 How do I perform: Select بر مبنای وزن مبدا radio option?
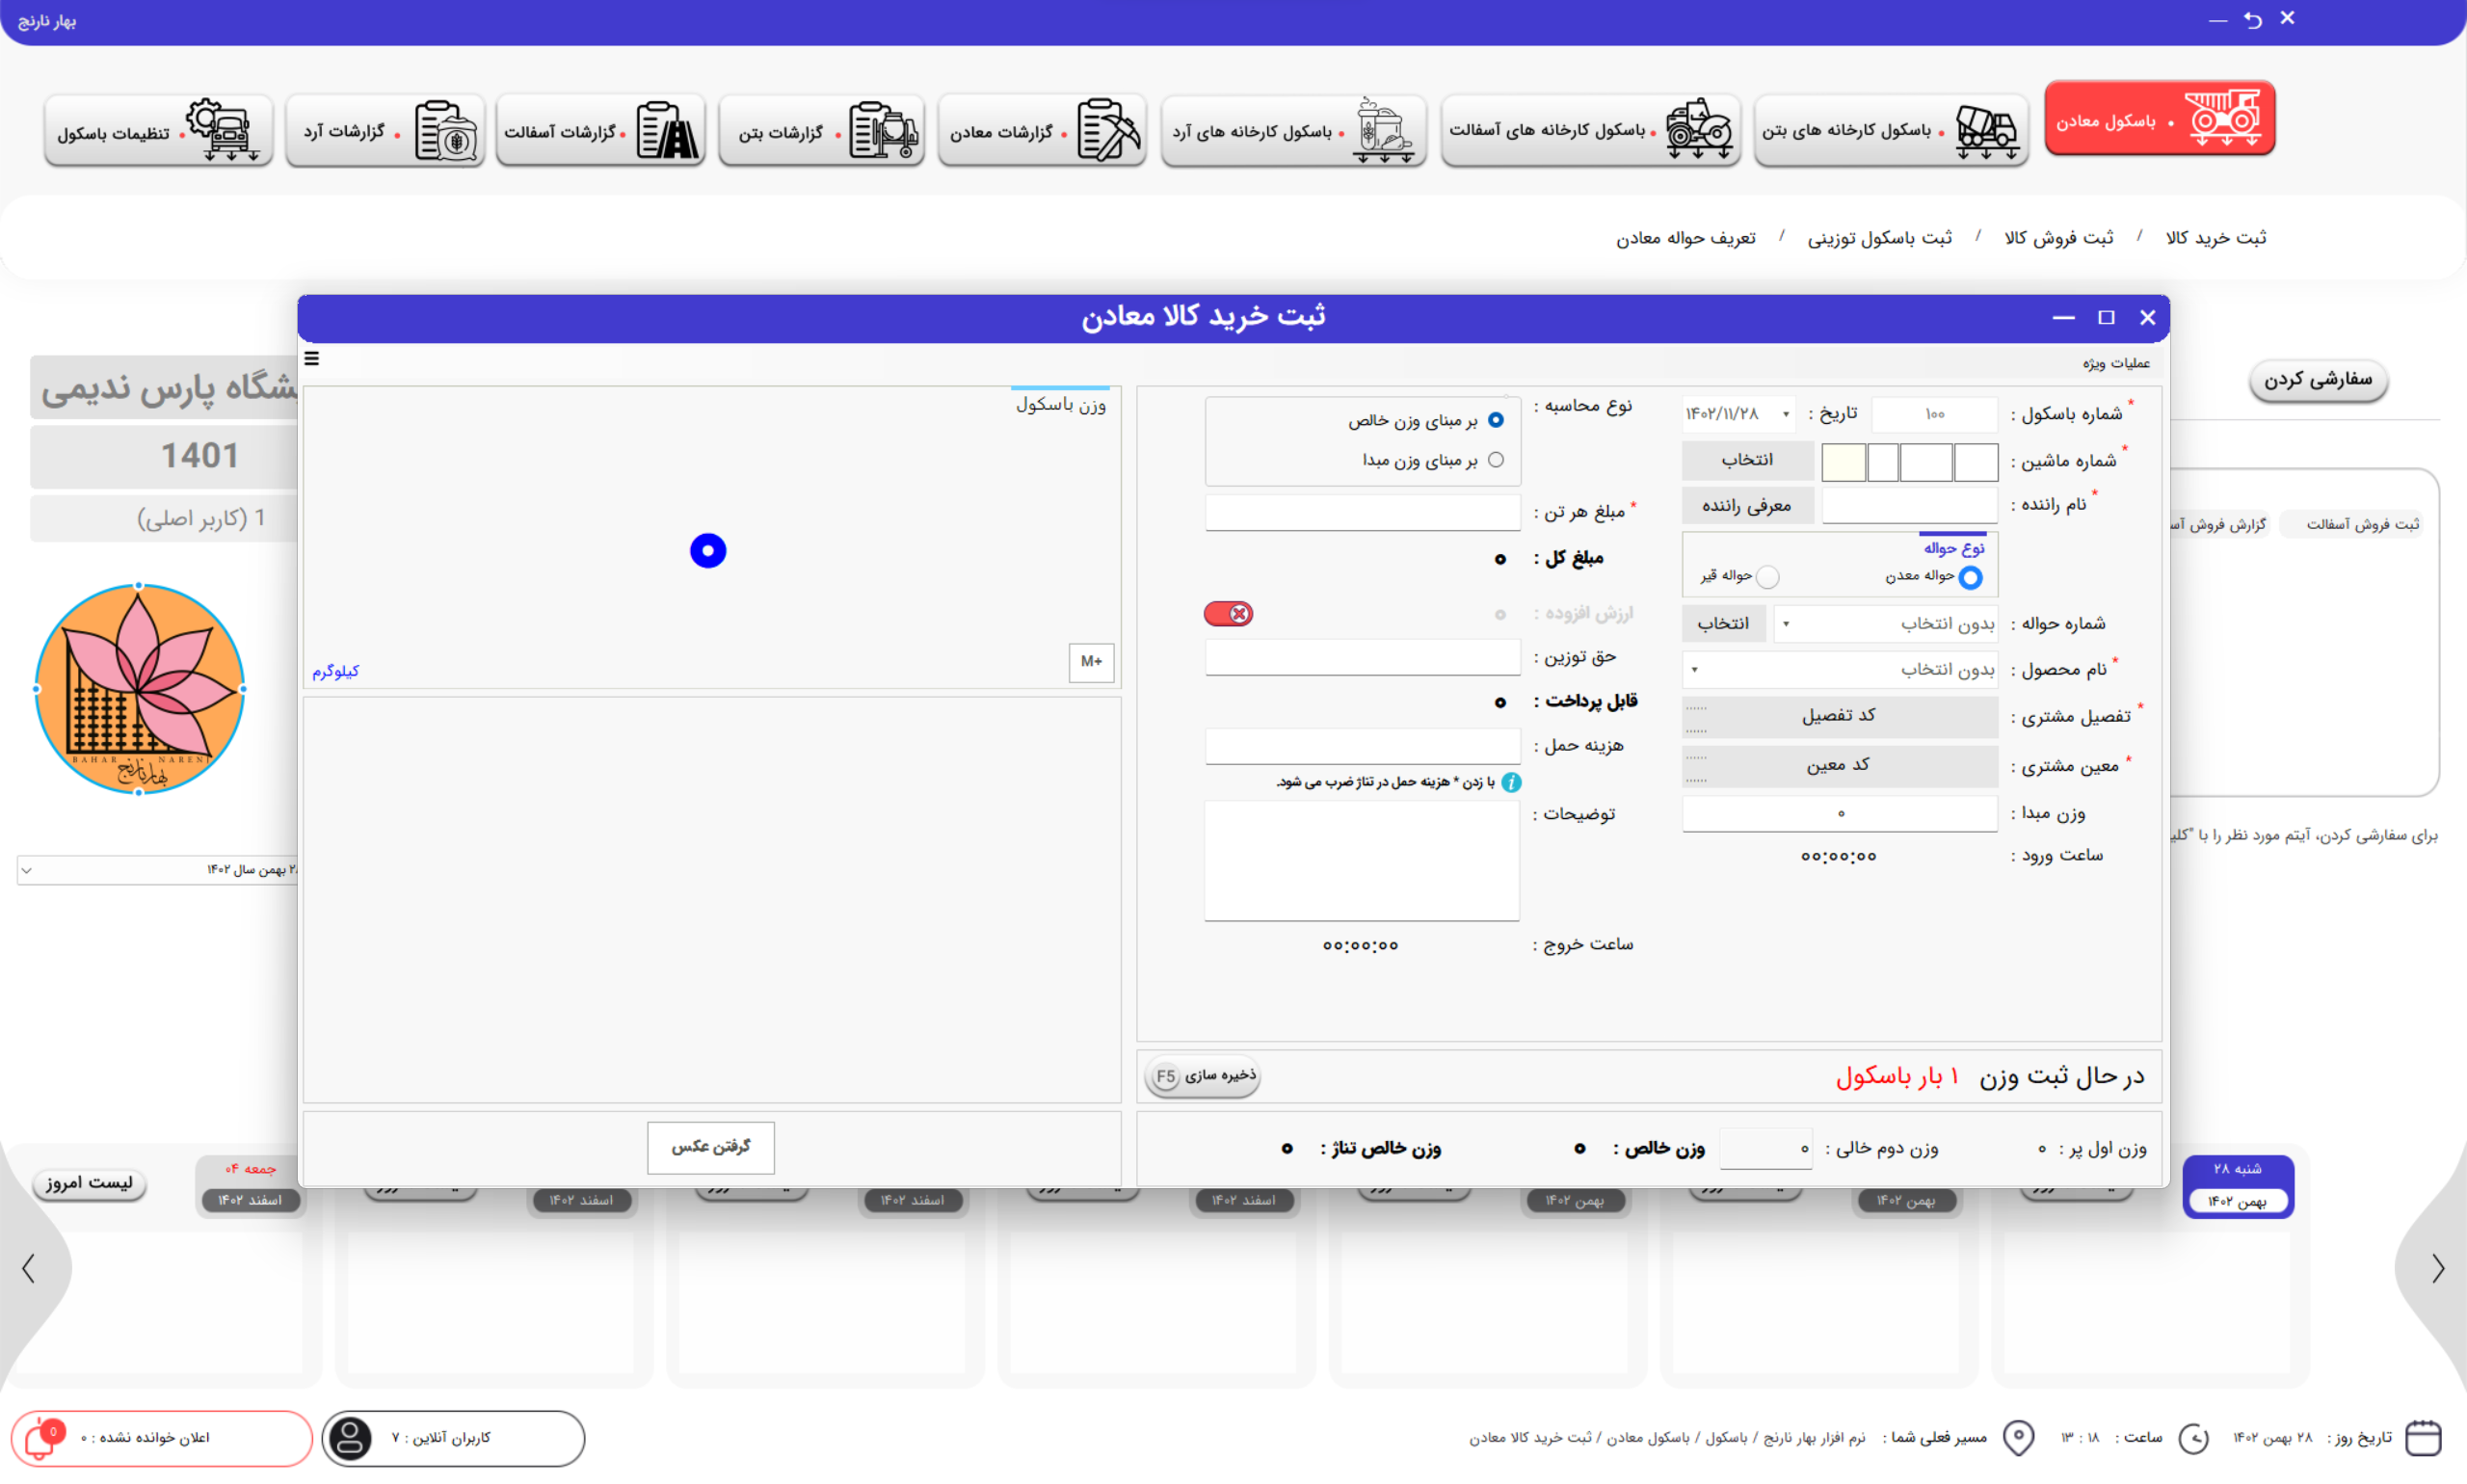(x=1495, y=460)
